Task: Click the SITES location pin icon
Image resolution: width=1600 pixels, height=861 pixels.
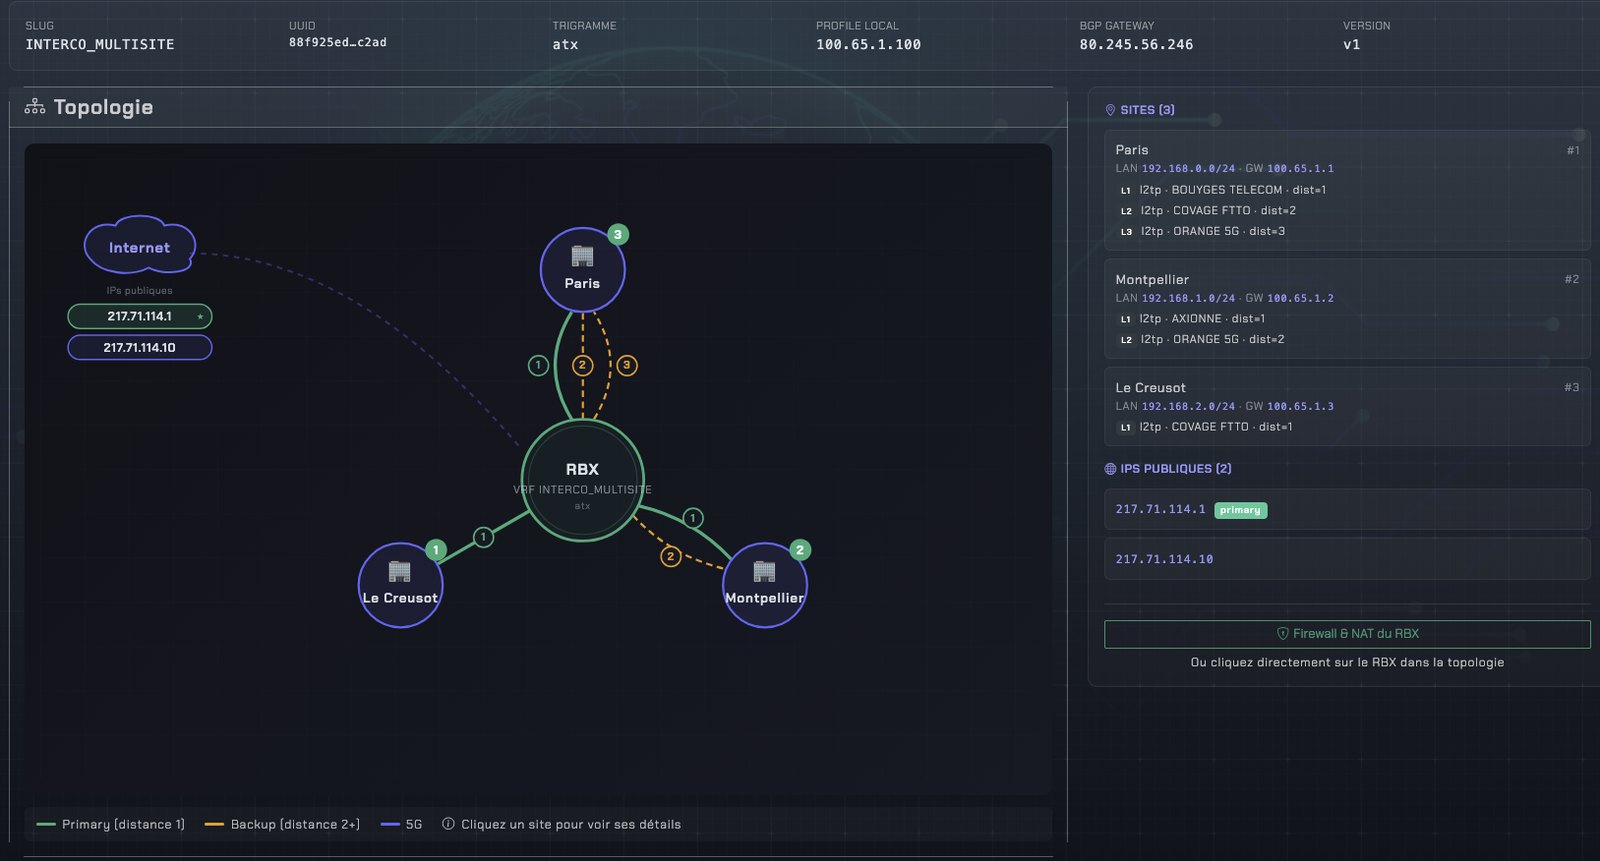Action: (x=1110, y=110)
